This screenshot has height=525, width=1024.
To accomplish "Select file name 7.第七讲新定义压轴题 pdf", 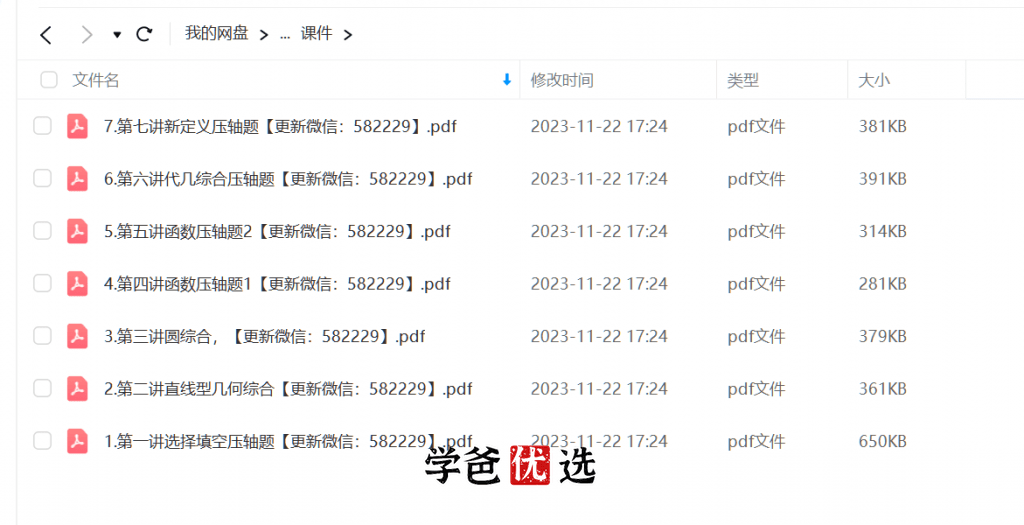I will point(280,126).
